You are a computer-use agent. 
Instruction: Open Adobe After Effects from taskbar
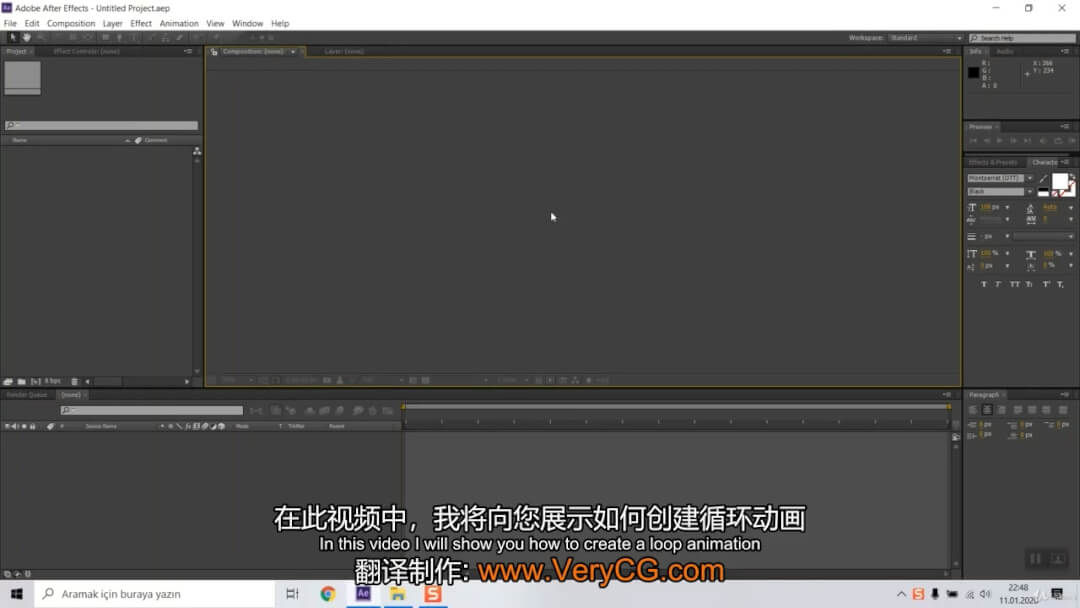363,594
